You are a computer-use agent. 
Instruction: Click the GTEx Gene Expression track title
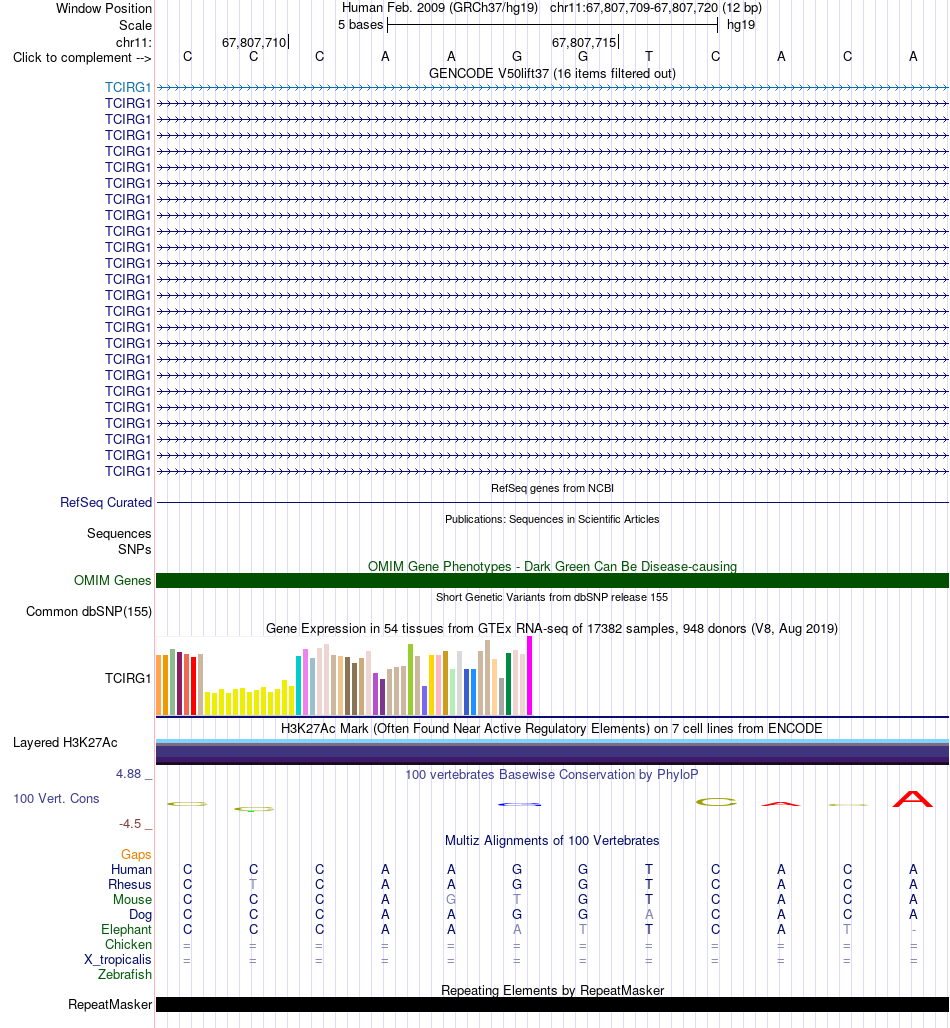click(552, 628)
